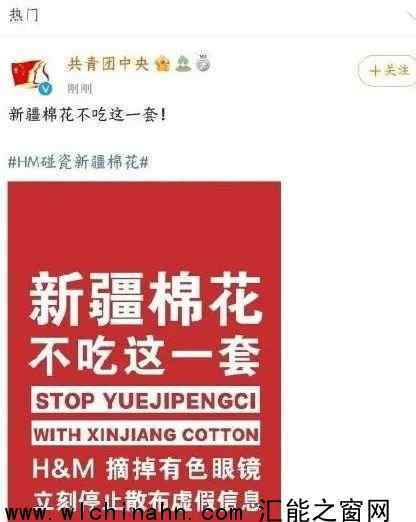Click the STOP YUEJIPENGCI banner in the poster

click(145, 400)
